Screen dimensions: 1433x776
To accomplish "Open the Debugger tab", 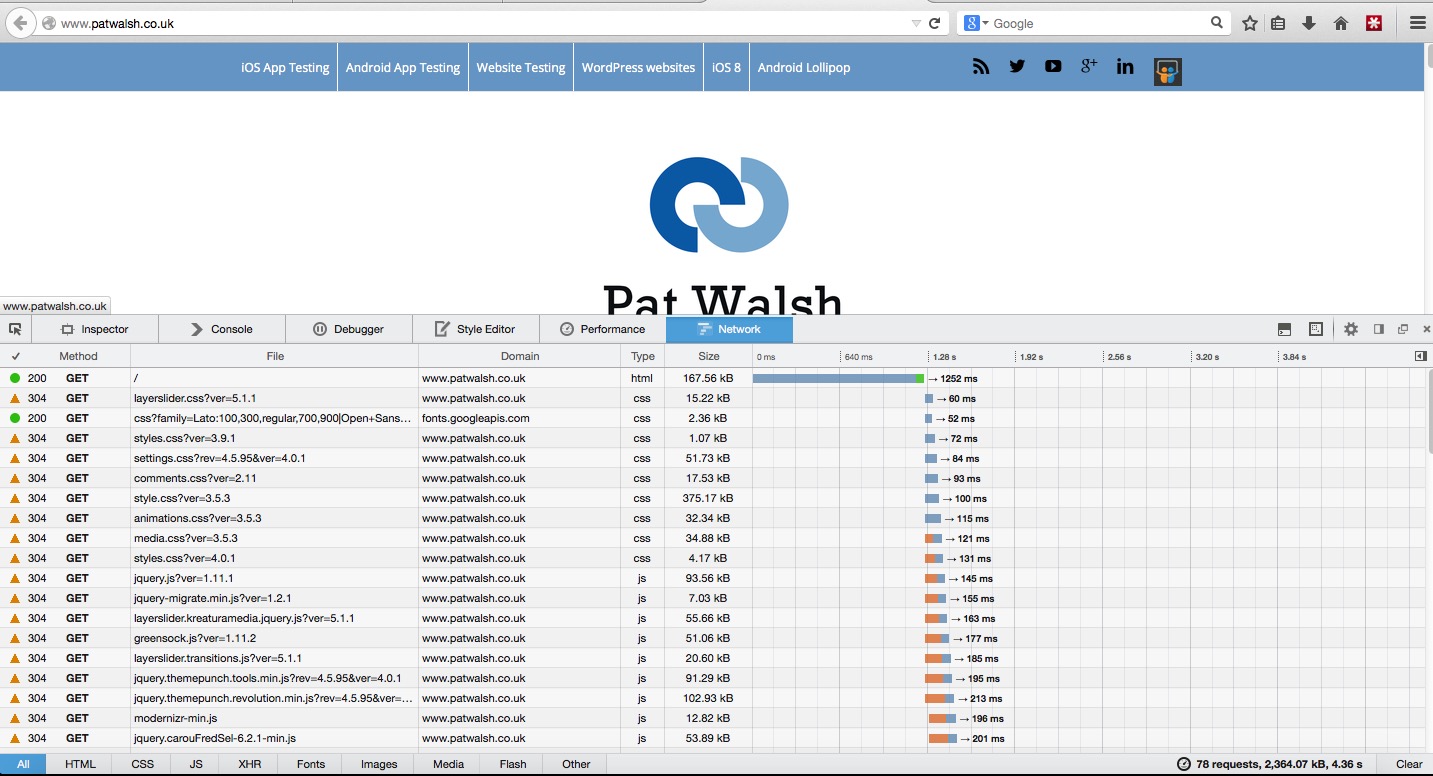I will 349,329.
